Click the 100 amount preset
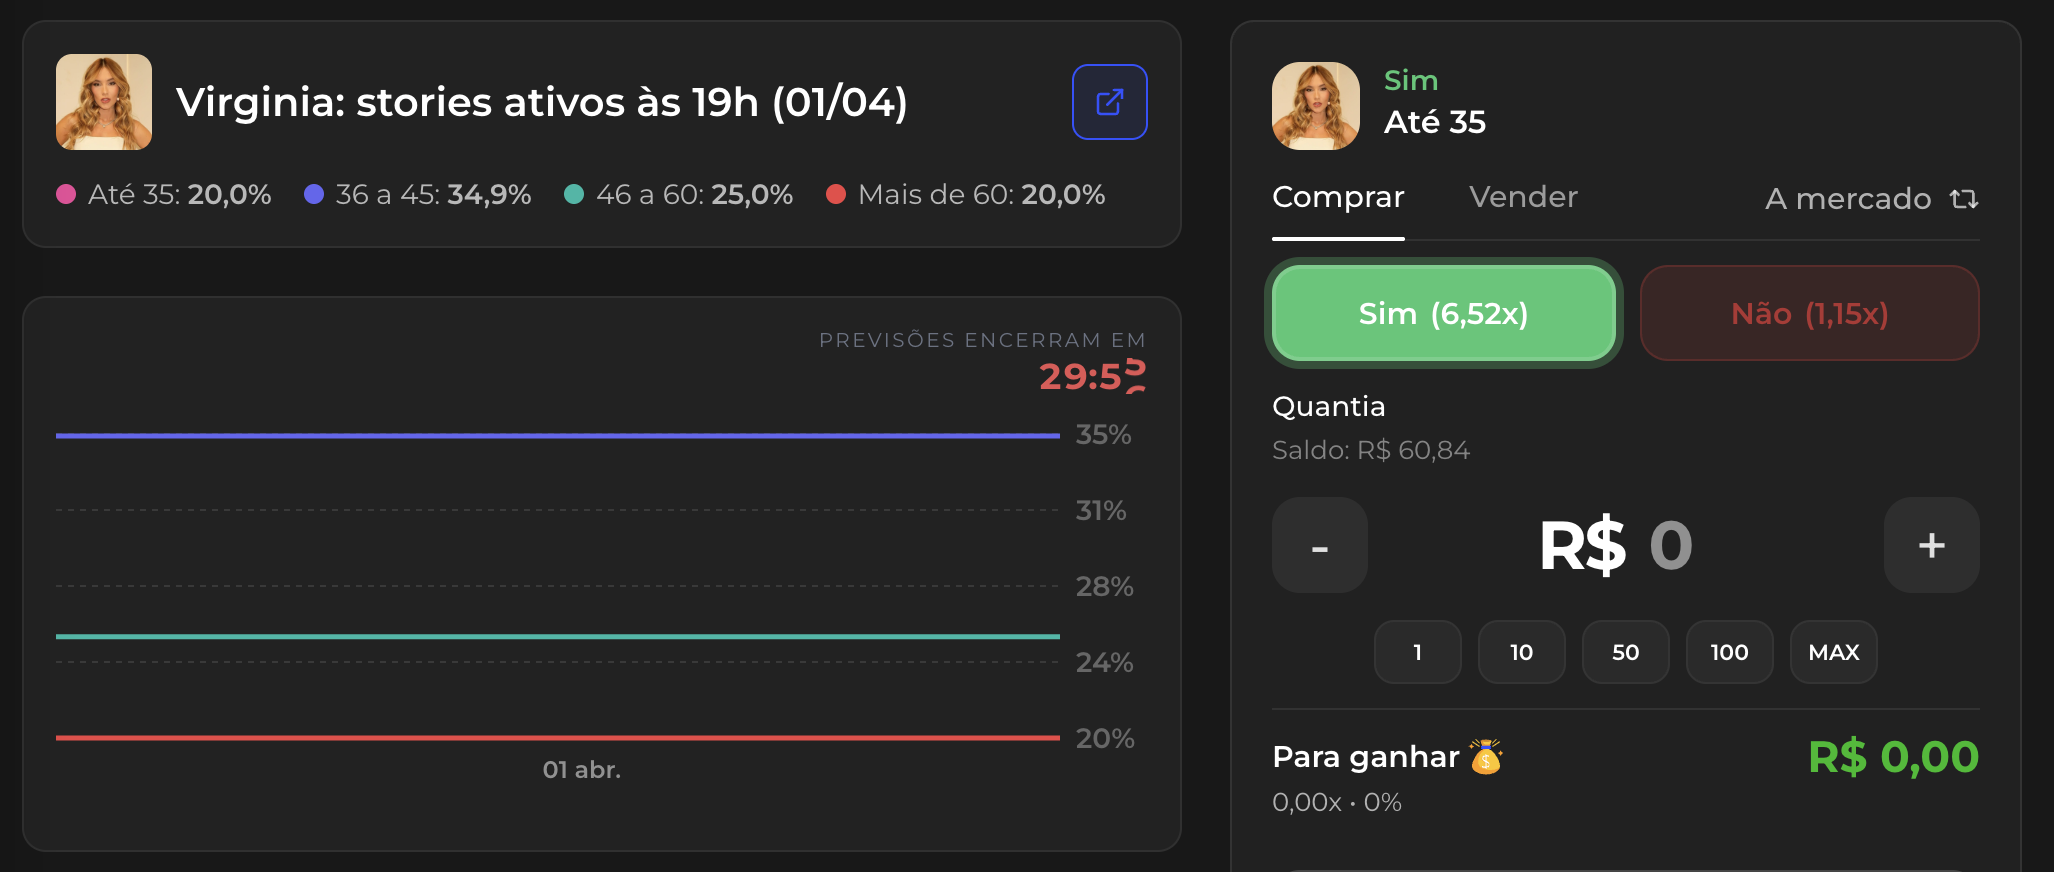This screenshot has width=2054, height=872. click(1729, 652)
